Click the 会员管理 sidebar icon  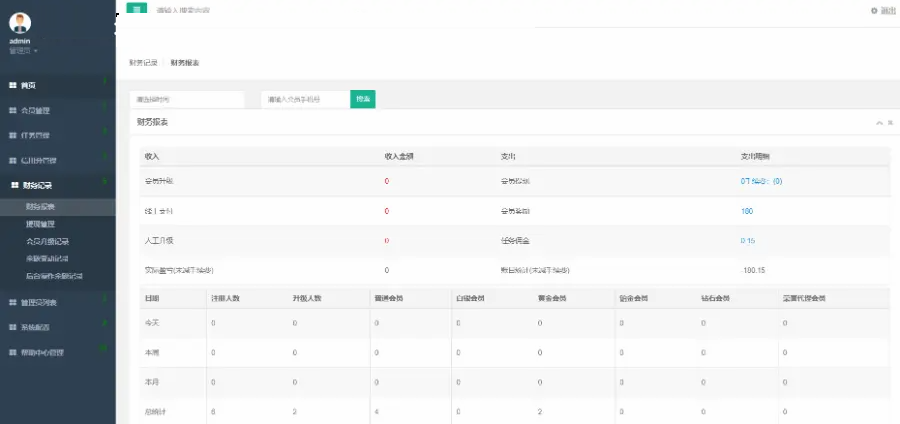coord(13,110)
